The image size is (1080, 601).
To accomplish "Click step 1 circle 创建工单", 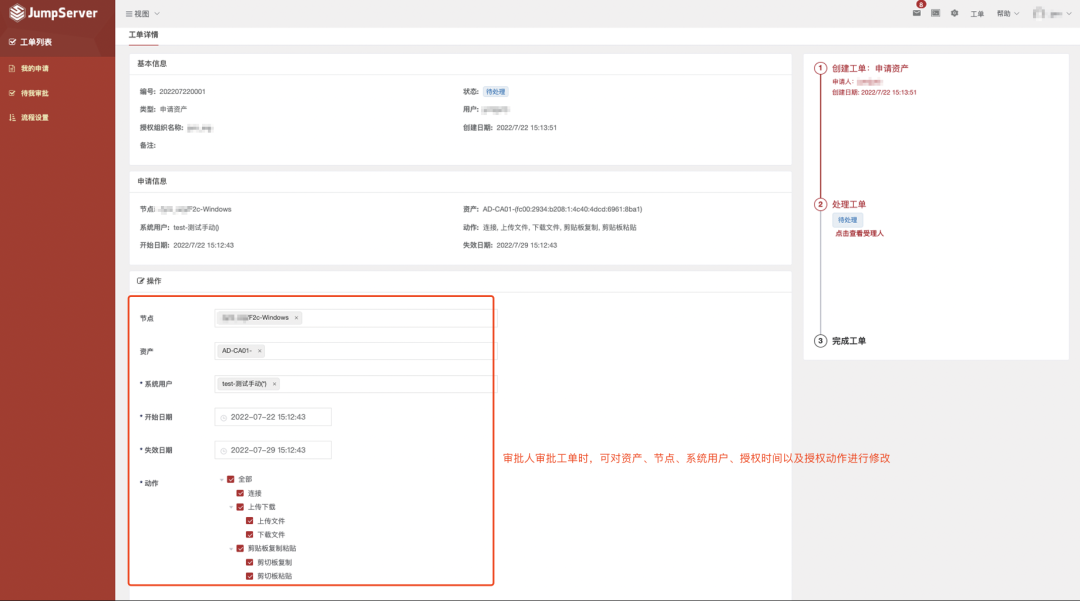I will pyautogui.click(x=820, y=68).
